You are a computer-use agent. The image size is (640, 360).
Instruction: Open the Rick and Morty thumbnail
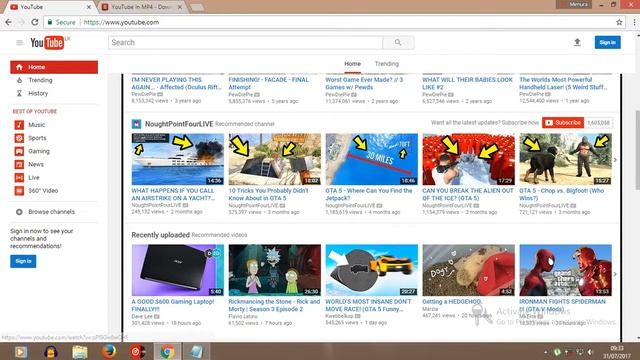click(275, 270)
